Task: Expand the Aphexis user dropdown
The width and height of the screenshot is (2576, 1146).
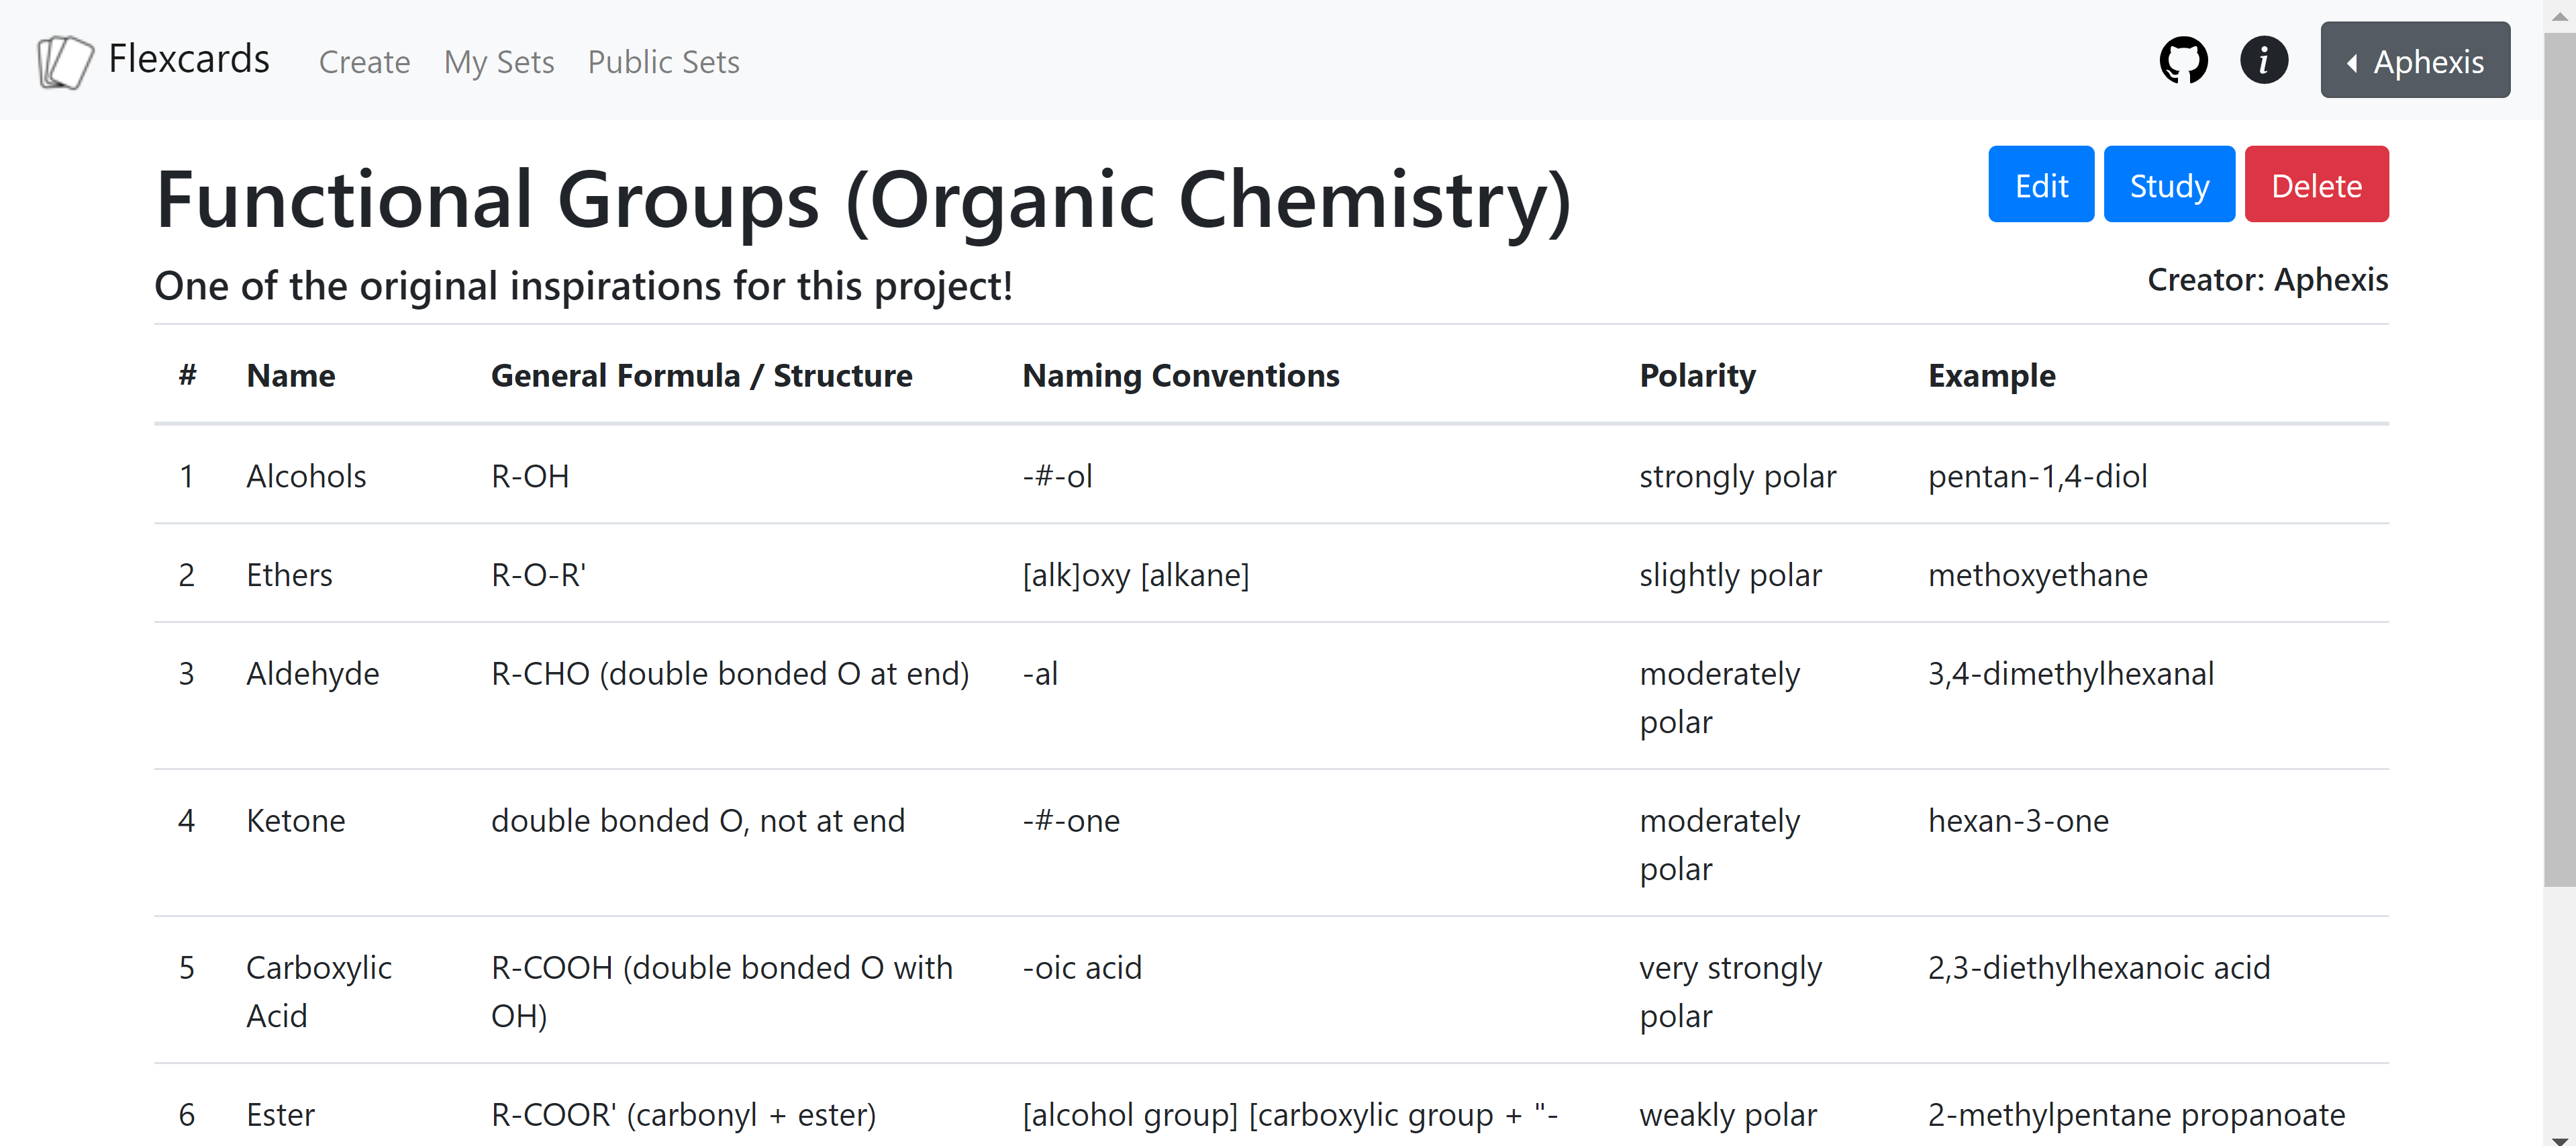Action: coord(2414,61)
